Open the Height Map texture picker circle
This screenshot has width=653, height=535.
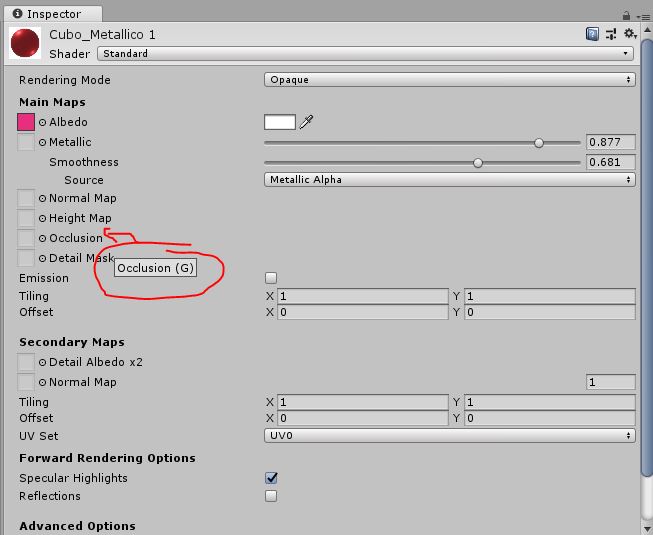tap(42, 219)
